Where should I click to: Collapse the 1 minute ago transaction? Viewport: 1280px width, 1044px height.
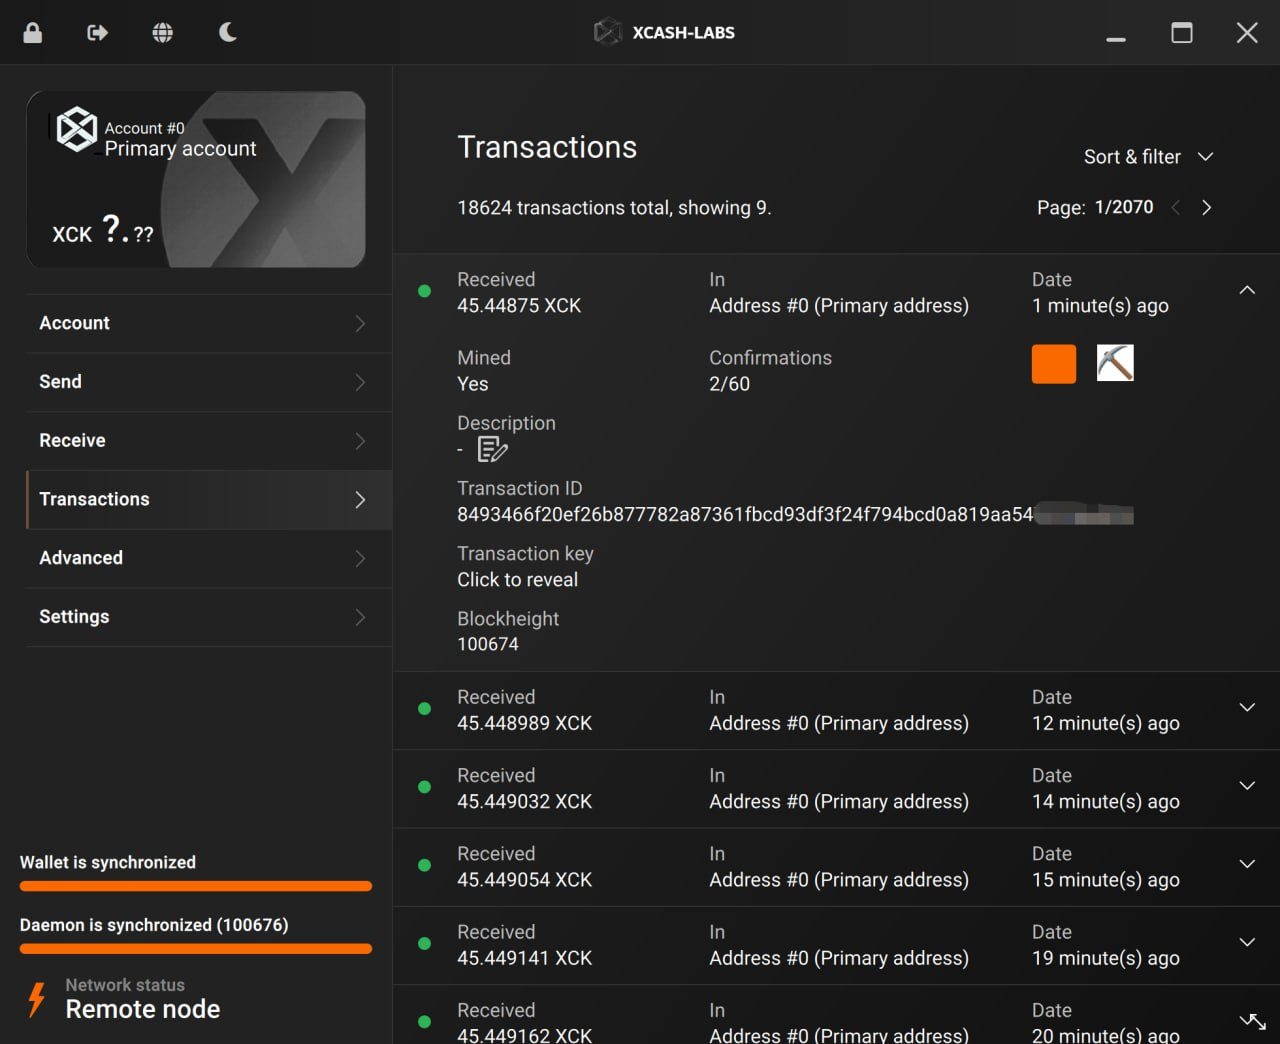tap(1246, 290)
